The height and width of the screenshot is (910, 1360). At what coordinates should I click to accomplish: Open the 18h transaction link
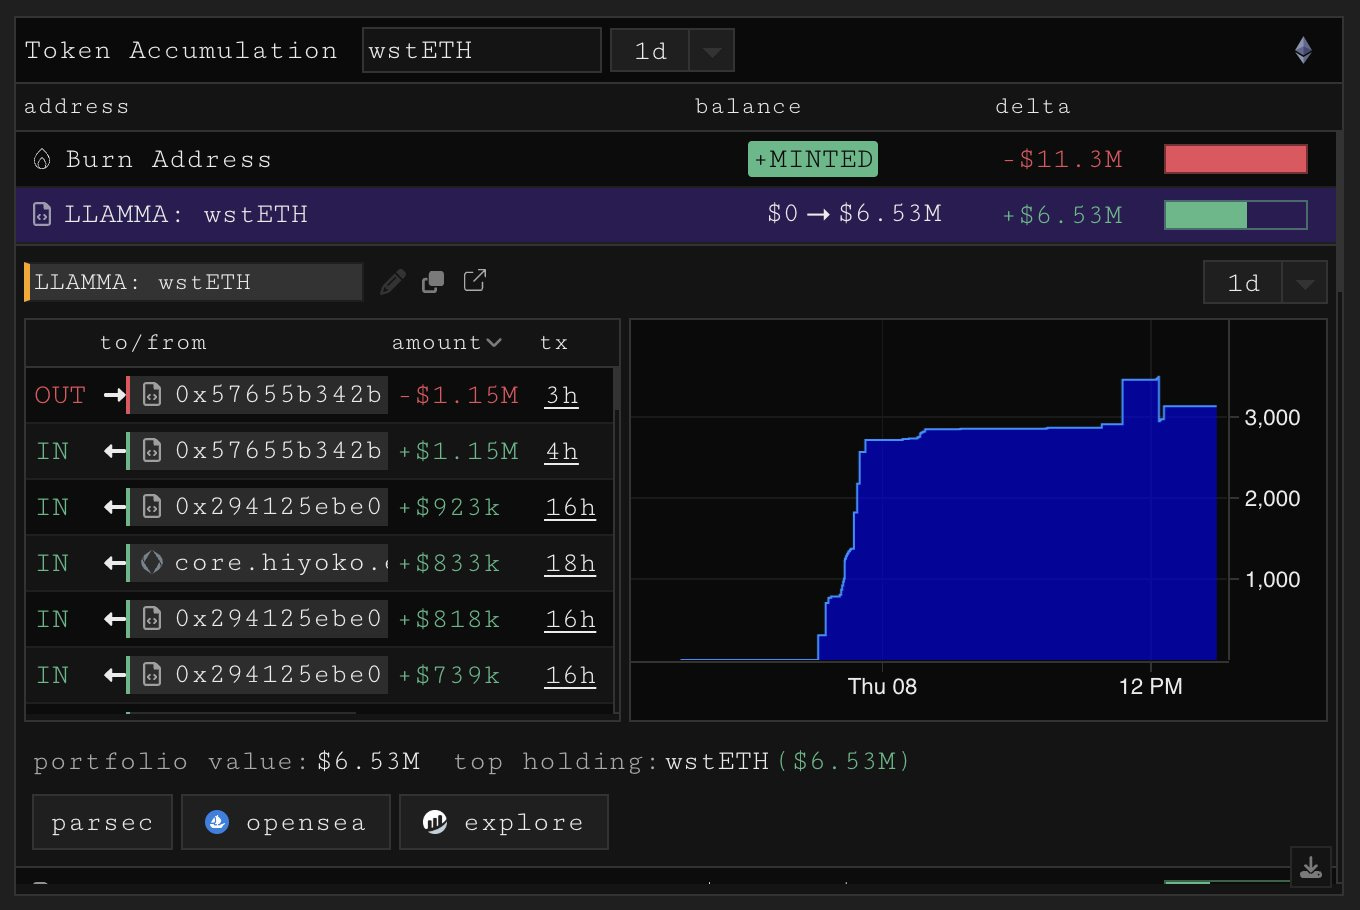[570, 563]
